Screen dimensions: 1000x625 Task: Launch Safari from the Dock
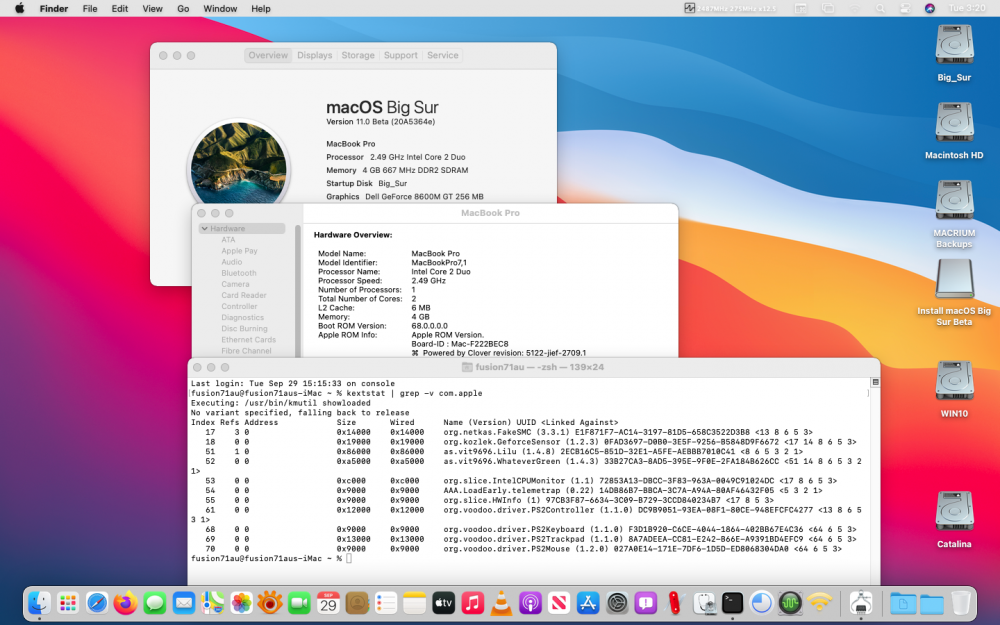pos(97,603)
